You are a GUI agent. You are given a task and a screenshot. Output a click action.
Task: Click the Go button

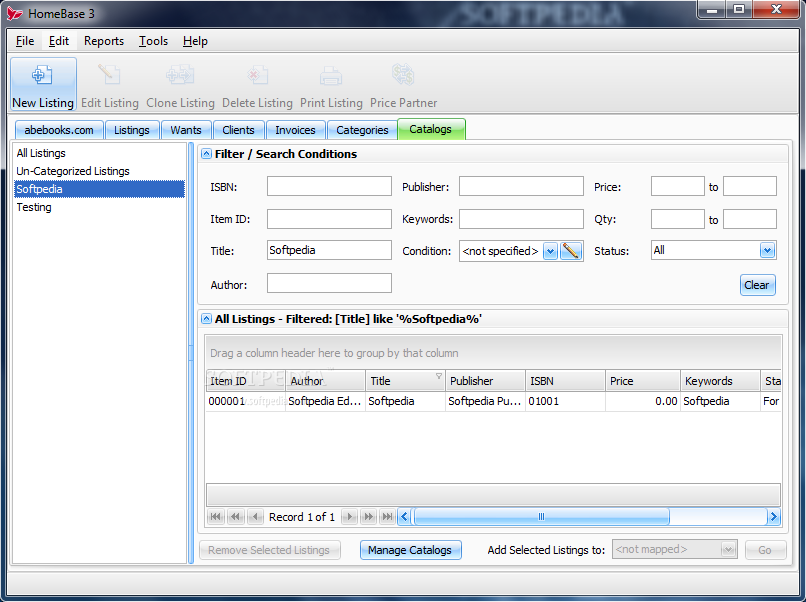[765, 550]
